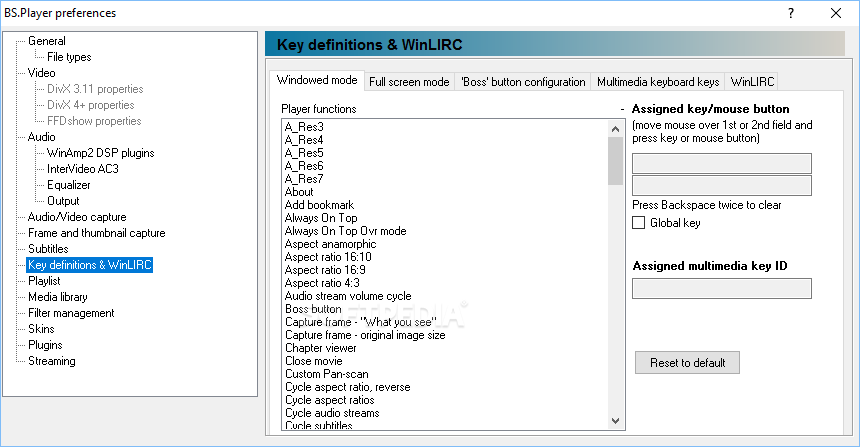Select Capture frame original image size
This screenshot has height=447, width=860.
click(365, 335)
